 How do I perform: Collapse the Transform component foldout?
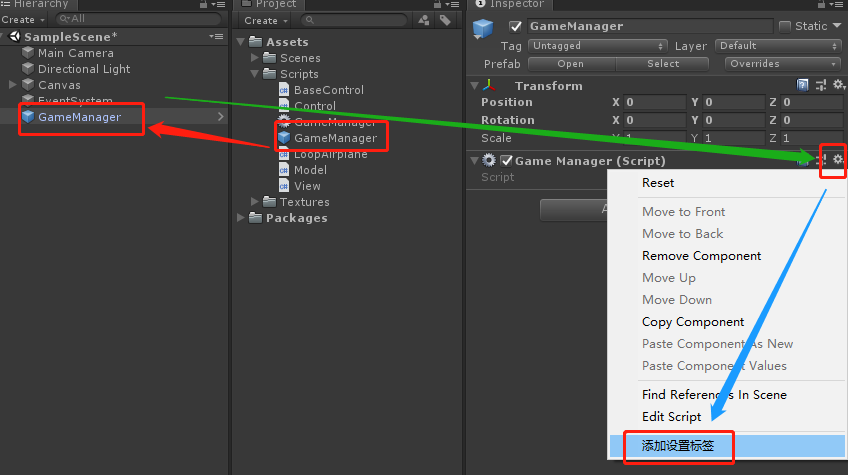[x=474, y=85]
